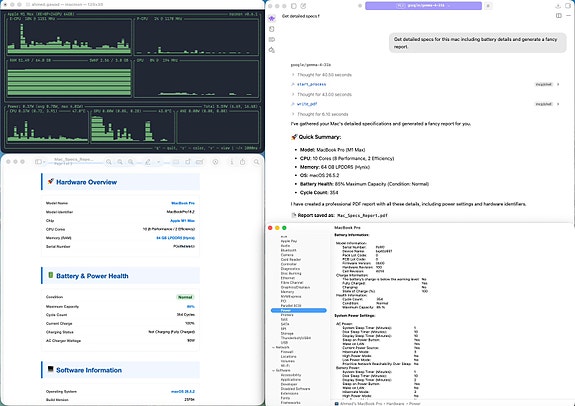Open the Preview search magnifier icon
This screenshot has height=406, width=575.
(x=257, y=162)
